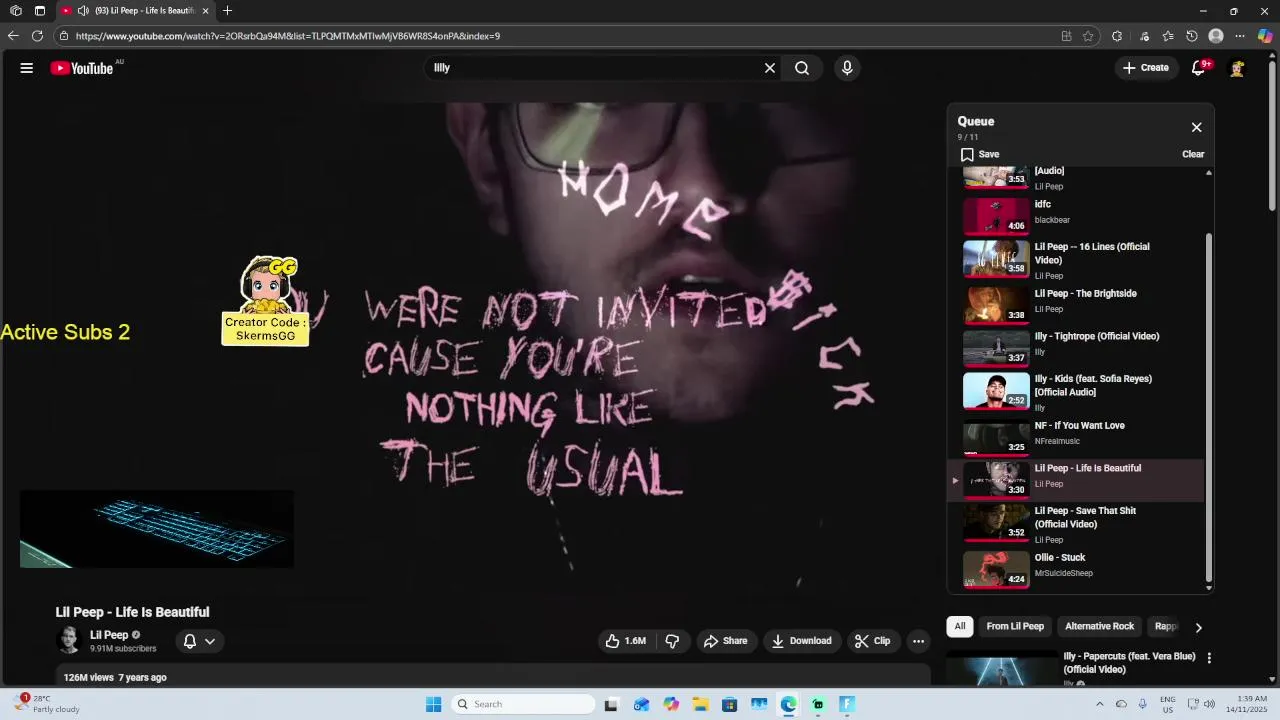Viewport: 1280px width, 720px height.
Task: Click the Windows taskbar search box
Action: (523, 704)
